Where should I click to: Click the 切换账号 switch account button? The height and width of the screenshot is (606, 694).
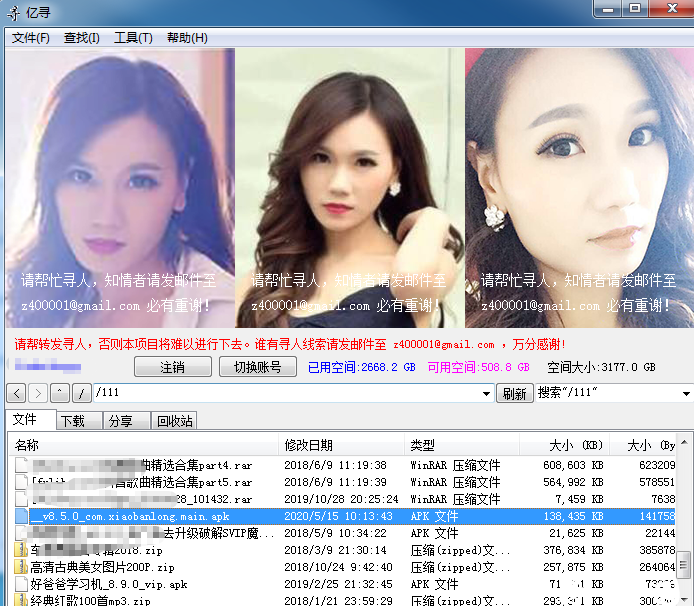coord(257,367)
